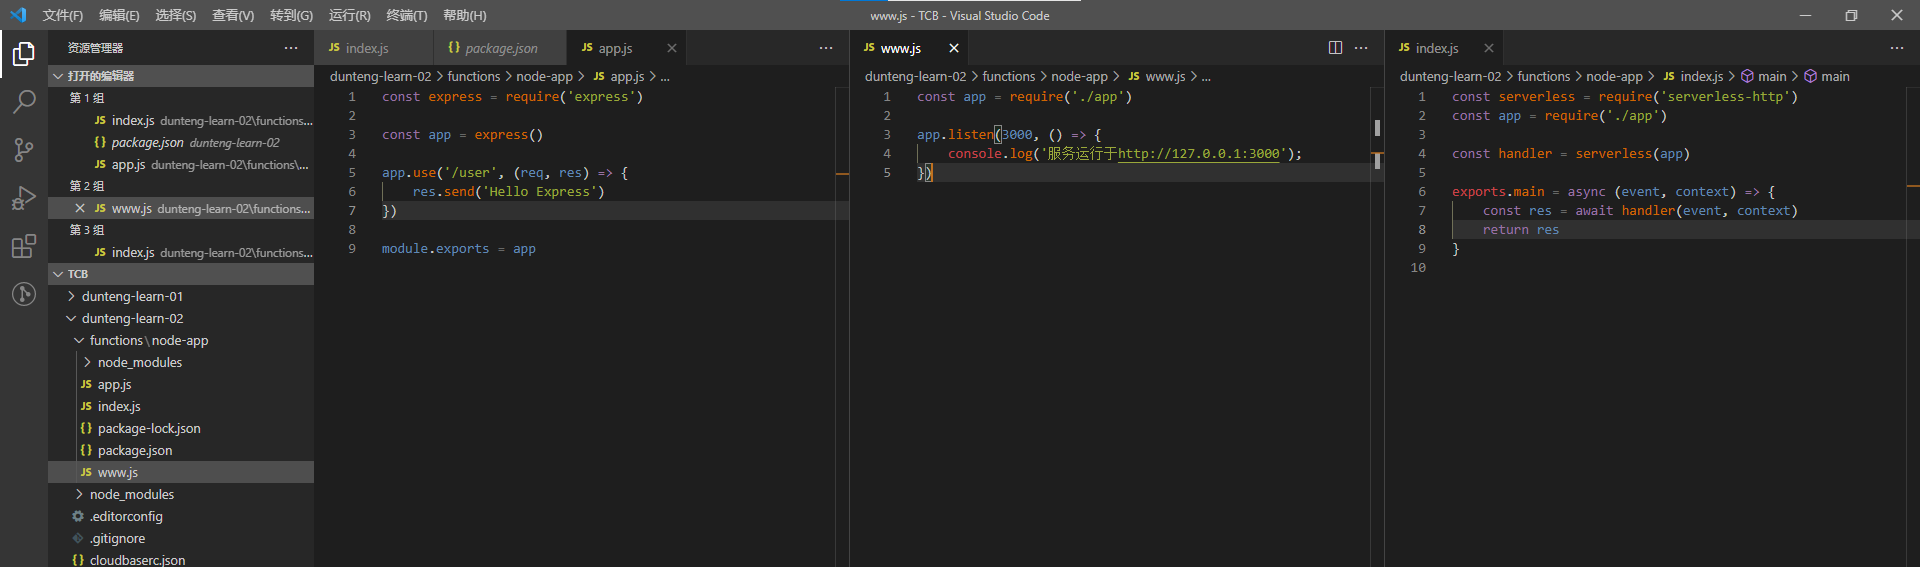
Task: Open the 选择(S) menu
Action: pos(176,15)
